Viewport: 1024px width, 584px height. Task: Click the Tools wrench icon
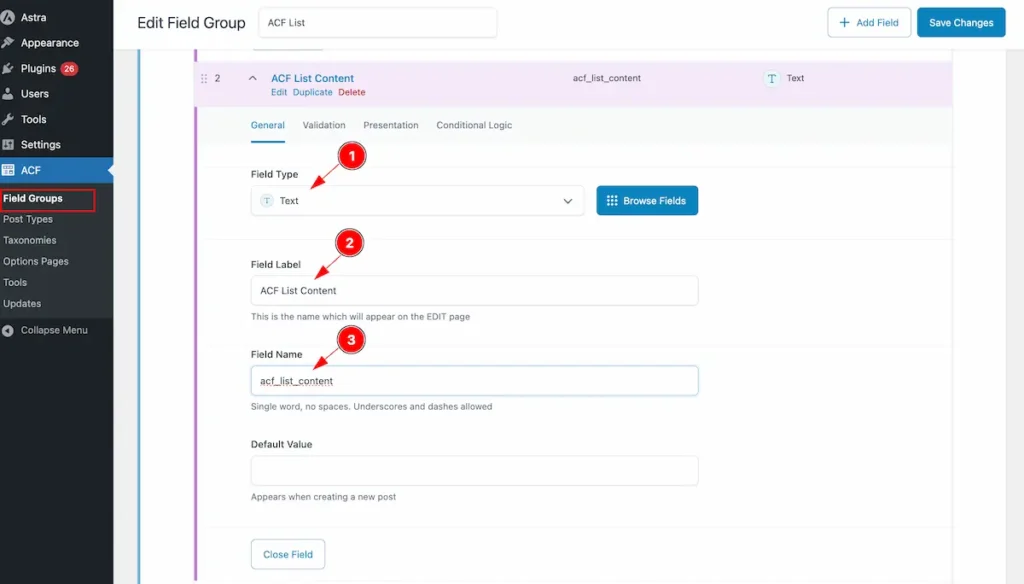(8, 120)
